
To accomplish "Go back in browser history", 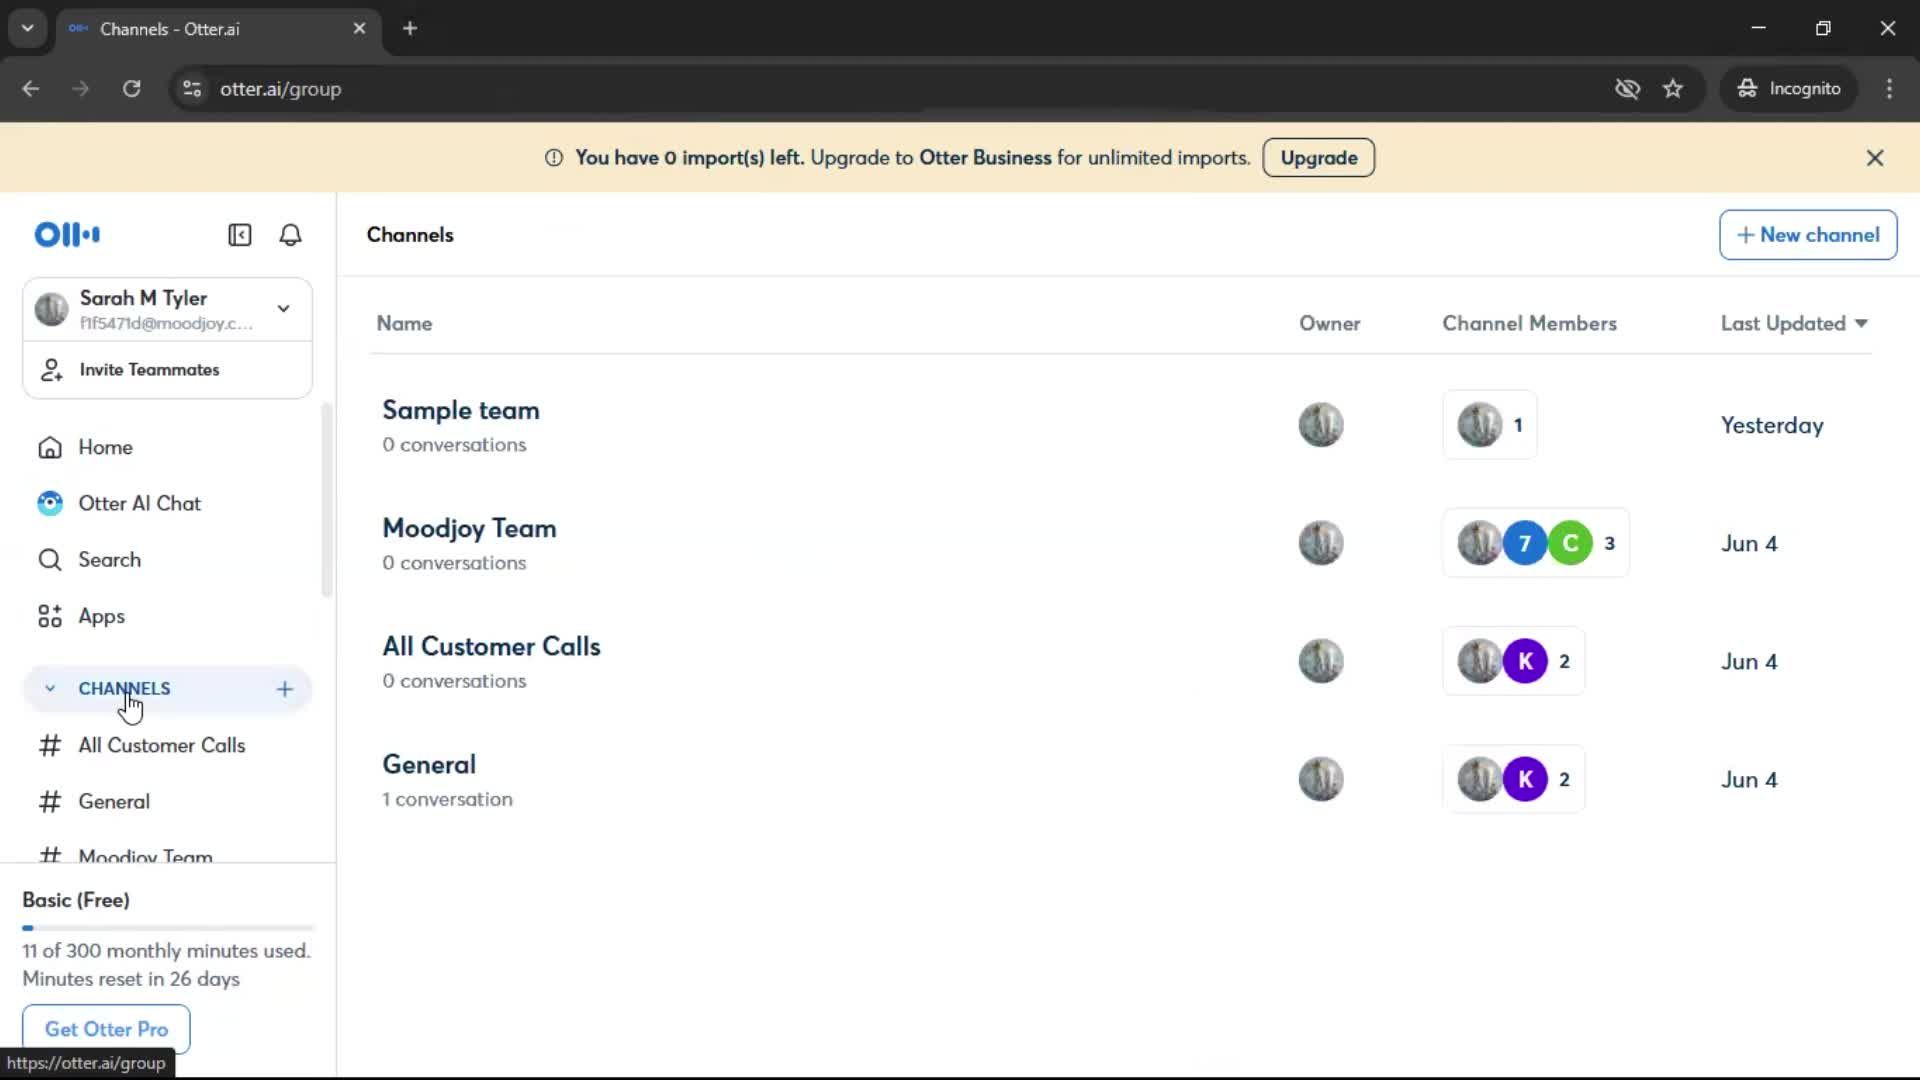I will point(31,89).
